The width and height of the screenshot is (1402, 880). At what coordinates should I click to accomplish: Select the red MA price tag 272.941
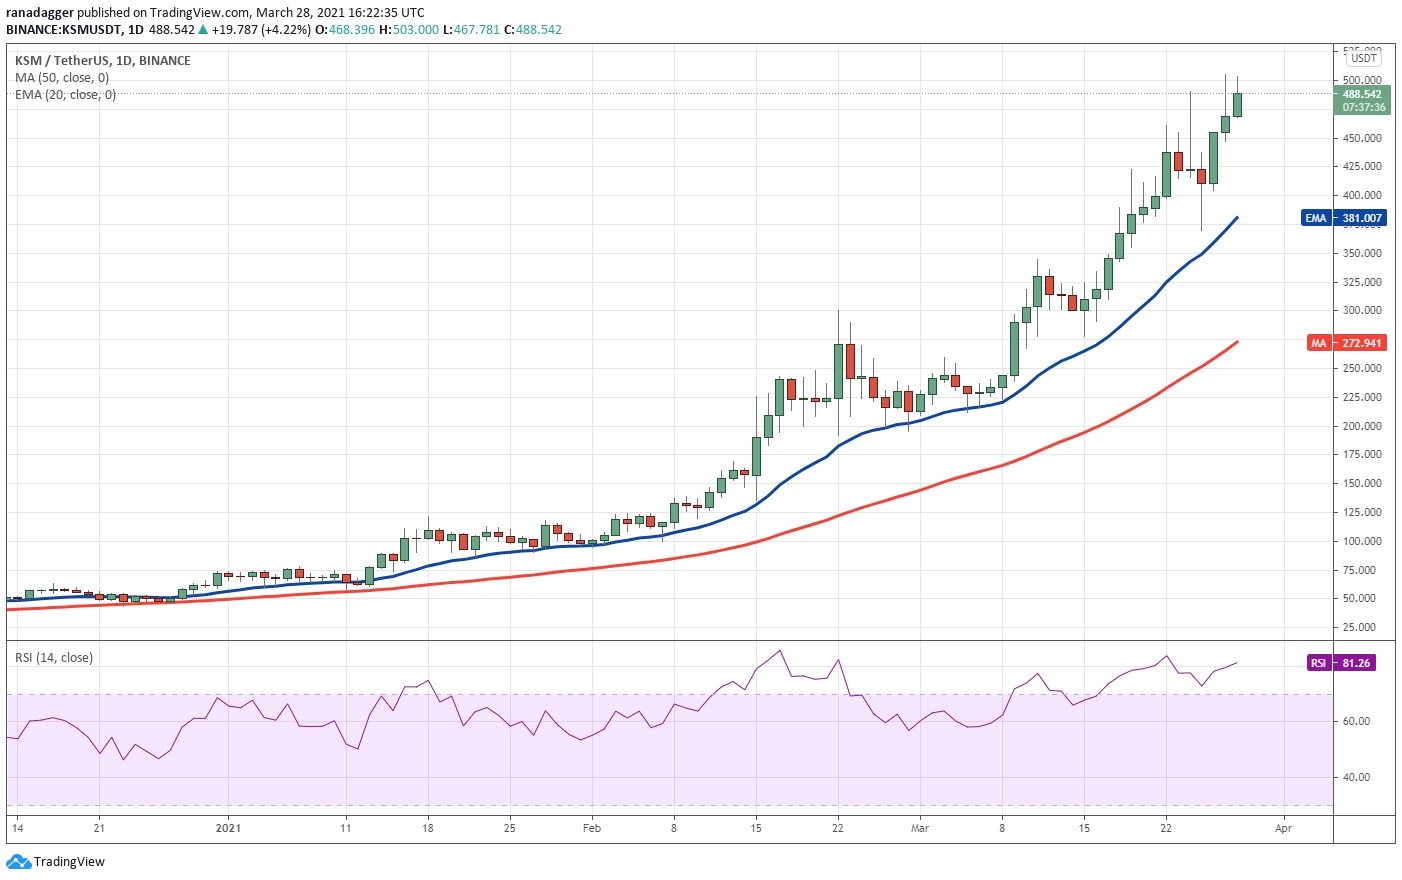1346,343
